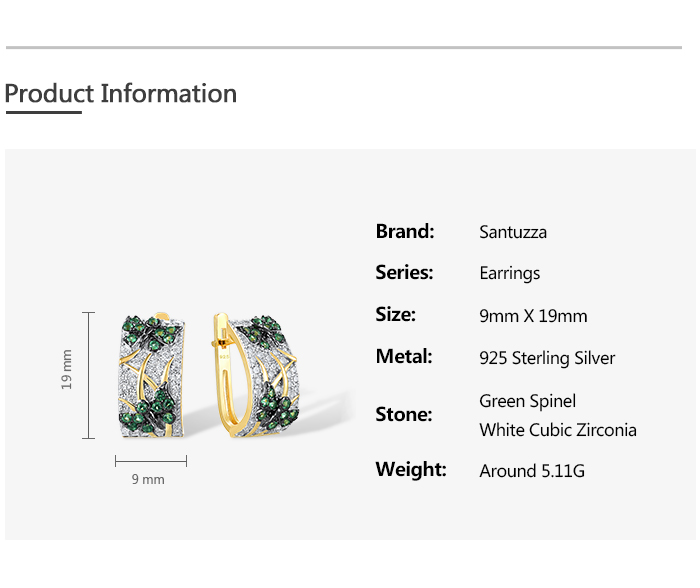Screen dimensions: 700x588
Task: Click the Green Spinel stone text
Action: click(x=527, y=401)
